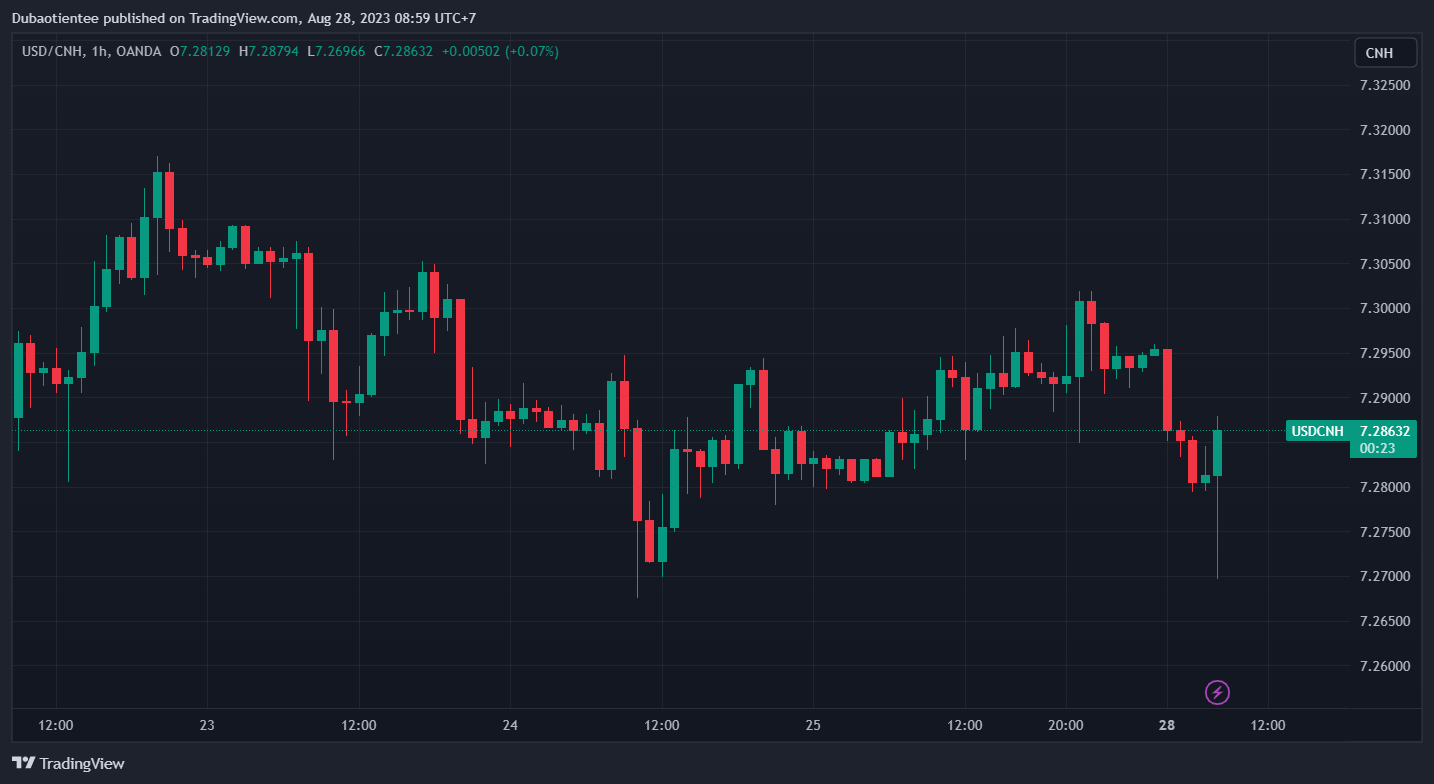The height and width of the screenshot is (784, 1434).
Task: Select the USD/CNH symbol title
Action: (59, 51)
